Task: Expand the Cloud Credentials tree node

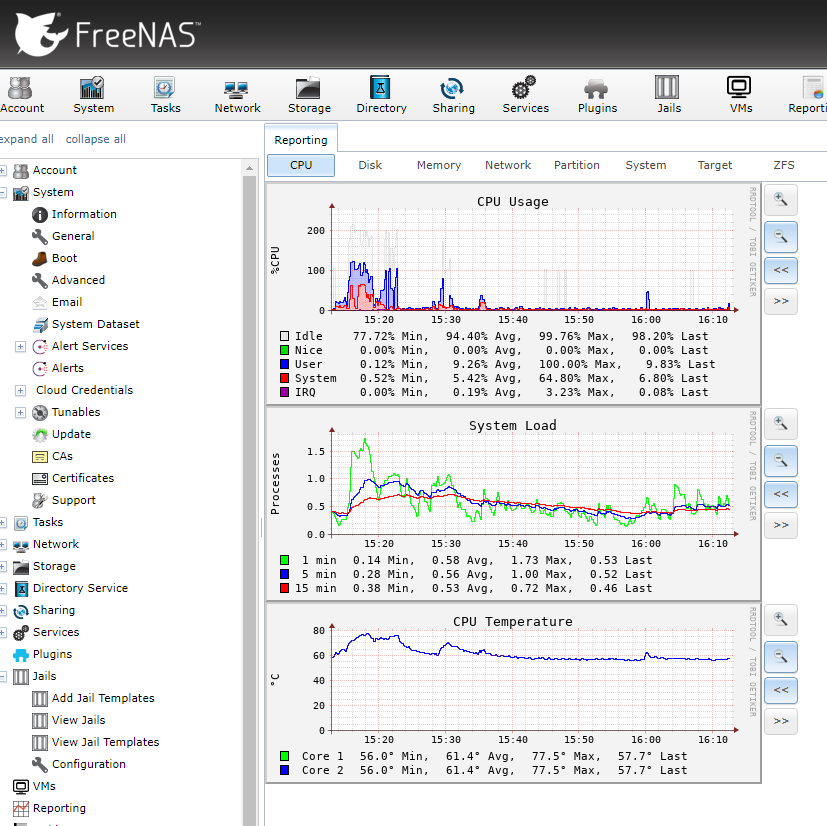Action: tap(20, 390)
